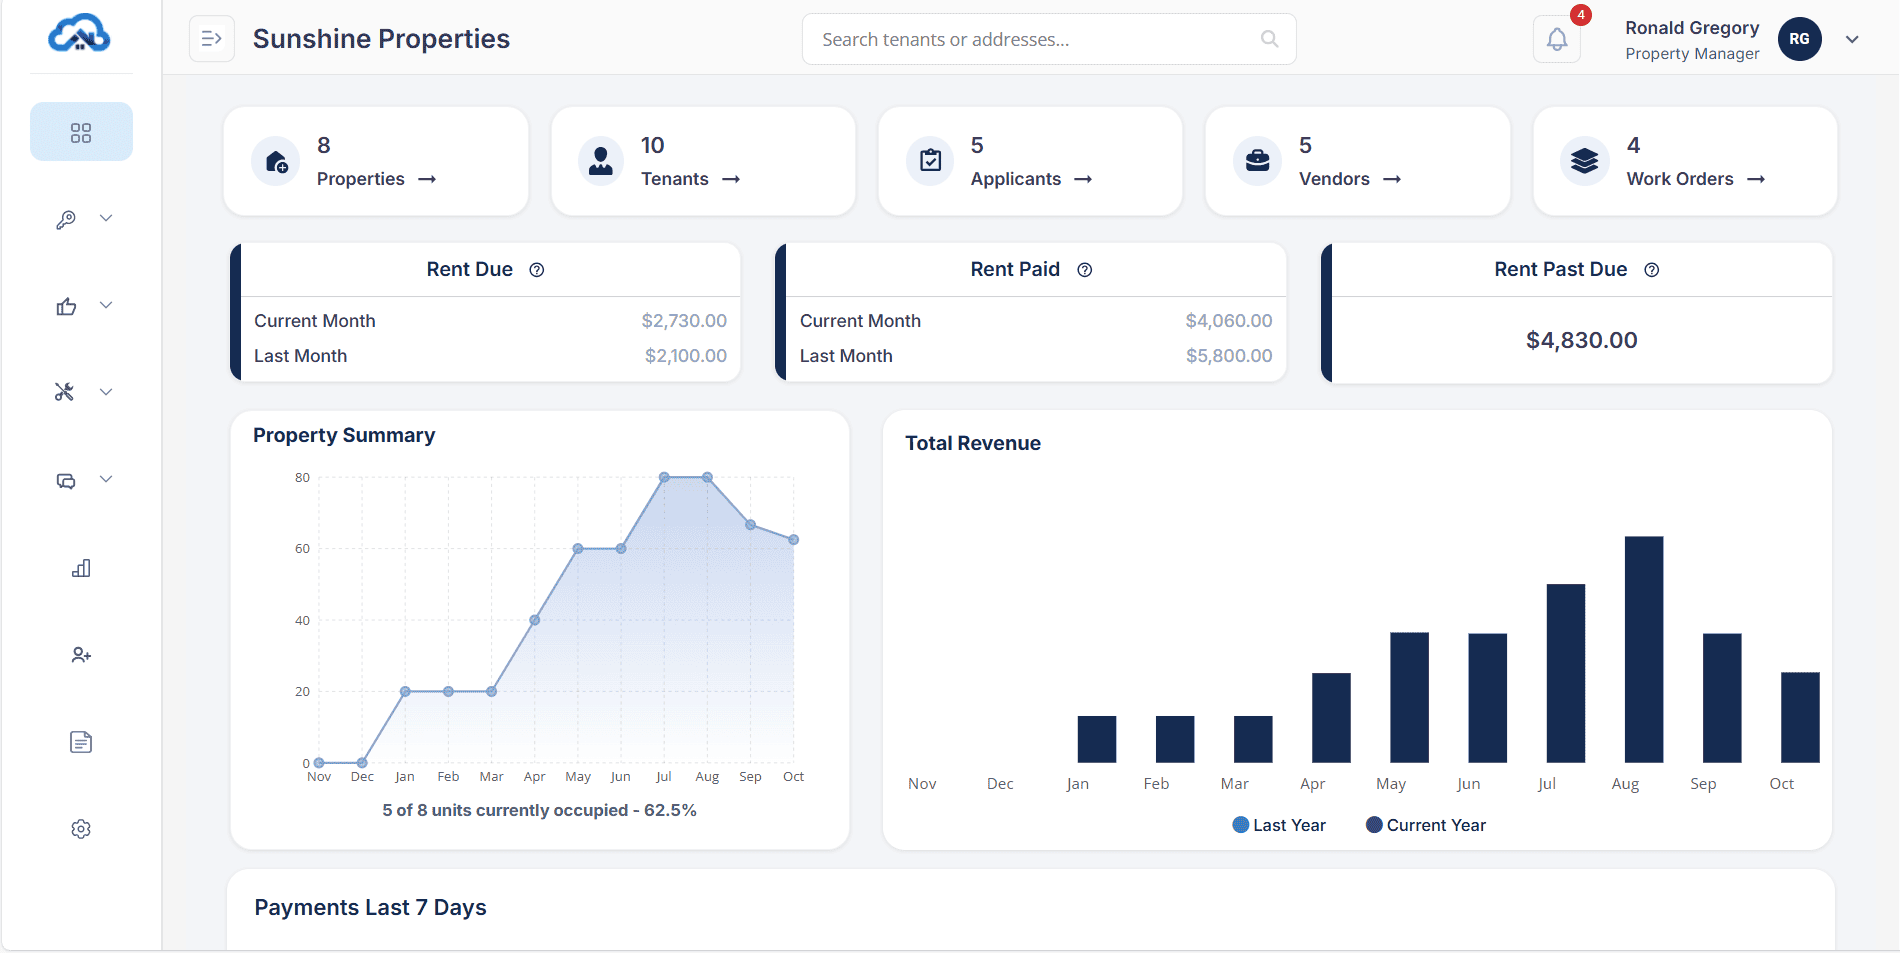Open the settings gear in sidebar
Screen dimensions: 1900x953
(x=81, y=829)
